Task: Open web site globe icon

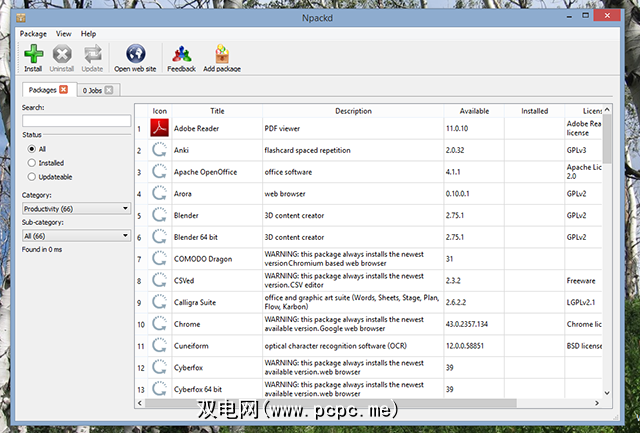Action: pos(136,53)
